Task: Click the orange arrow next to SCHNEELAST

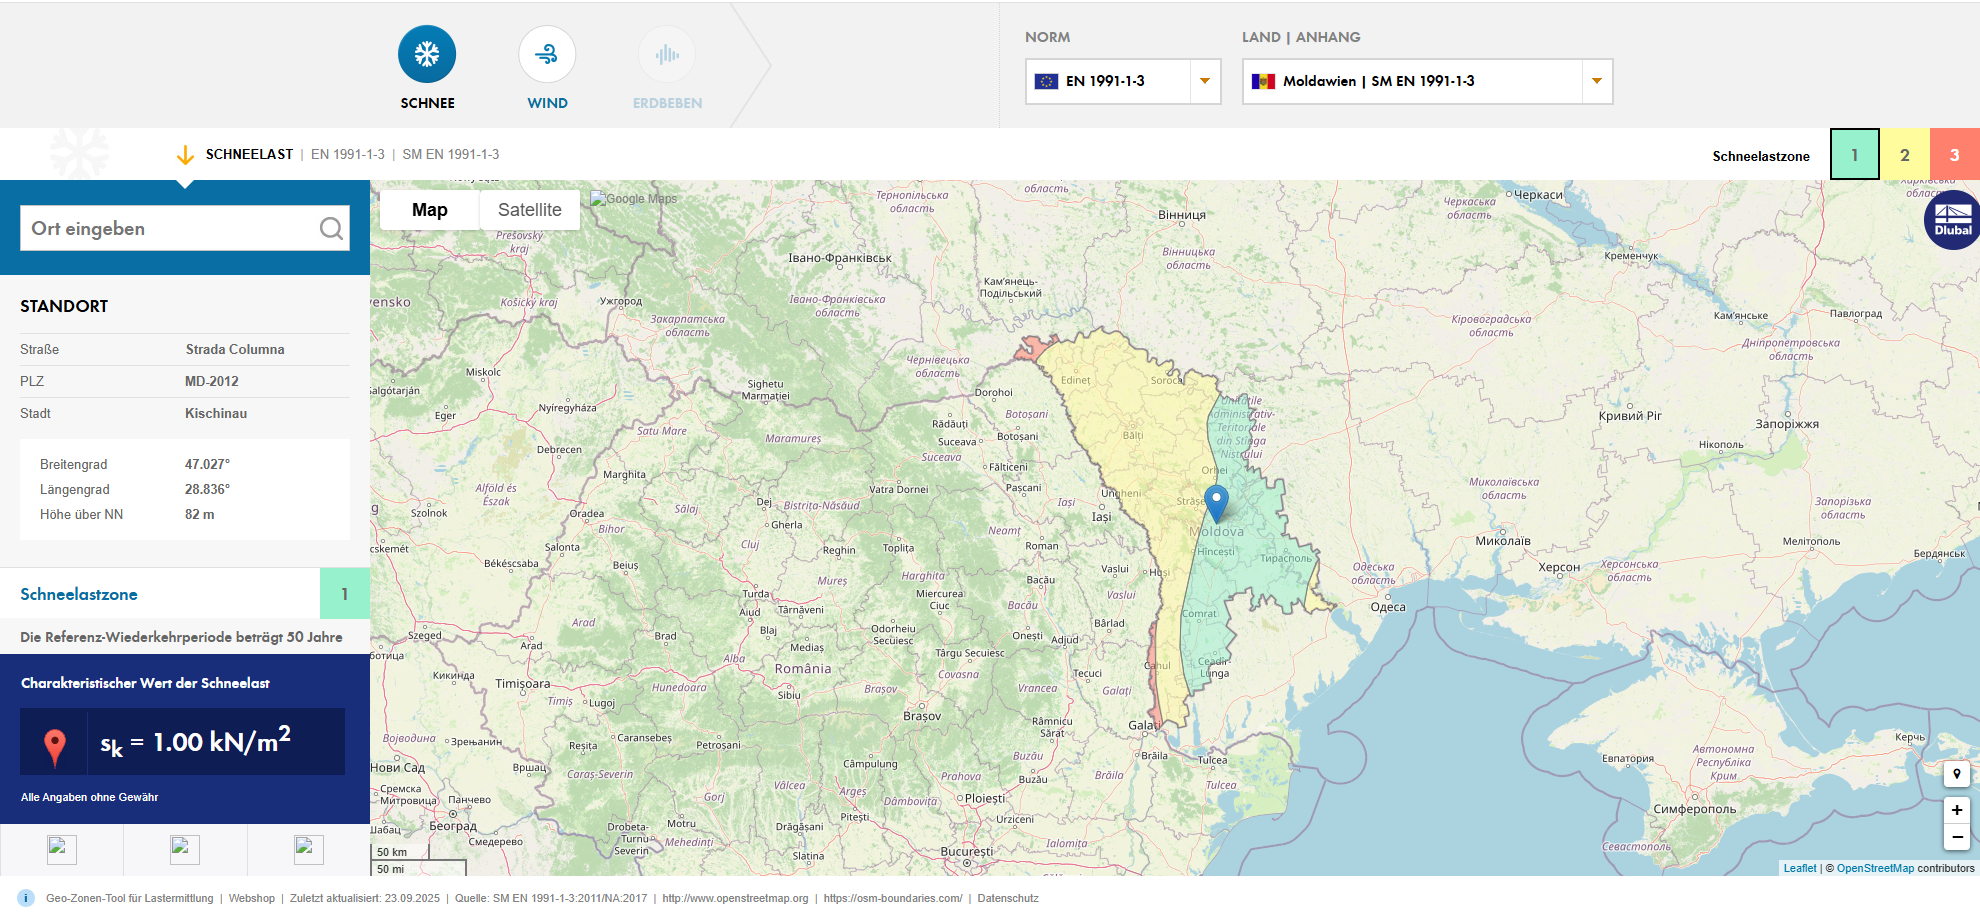Action: point(186,154)
